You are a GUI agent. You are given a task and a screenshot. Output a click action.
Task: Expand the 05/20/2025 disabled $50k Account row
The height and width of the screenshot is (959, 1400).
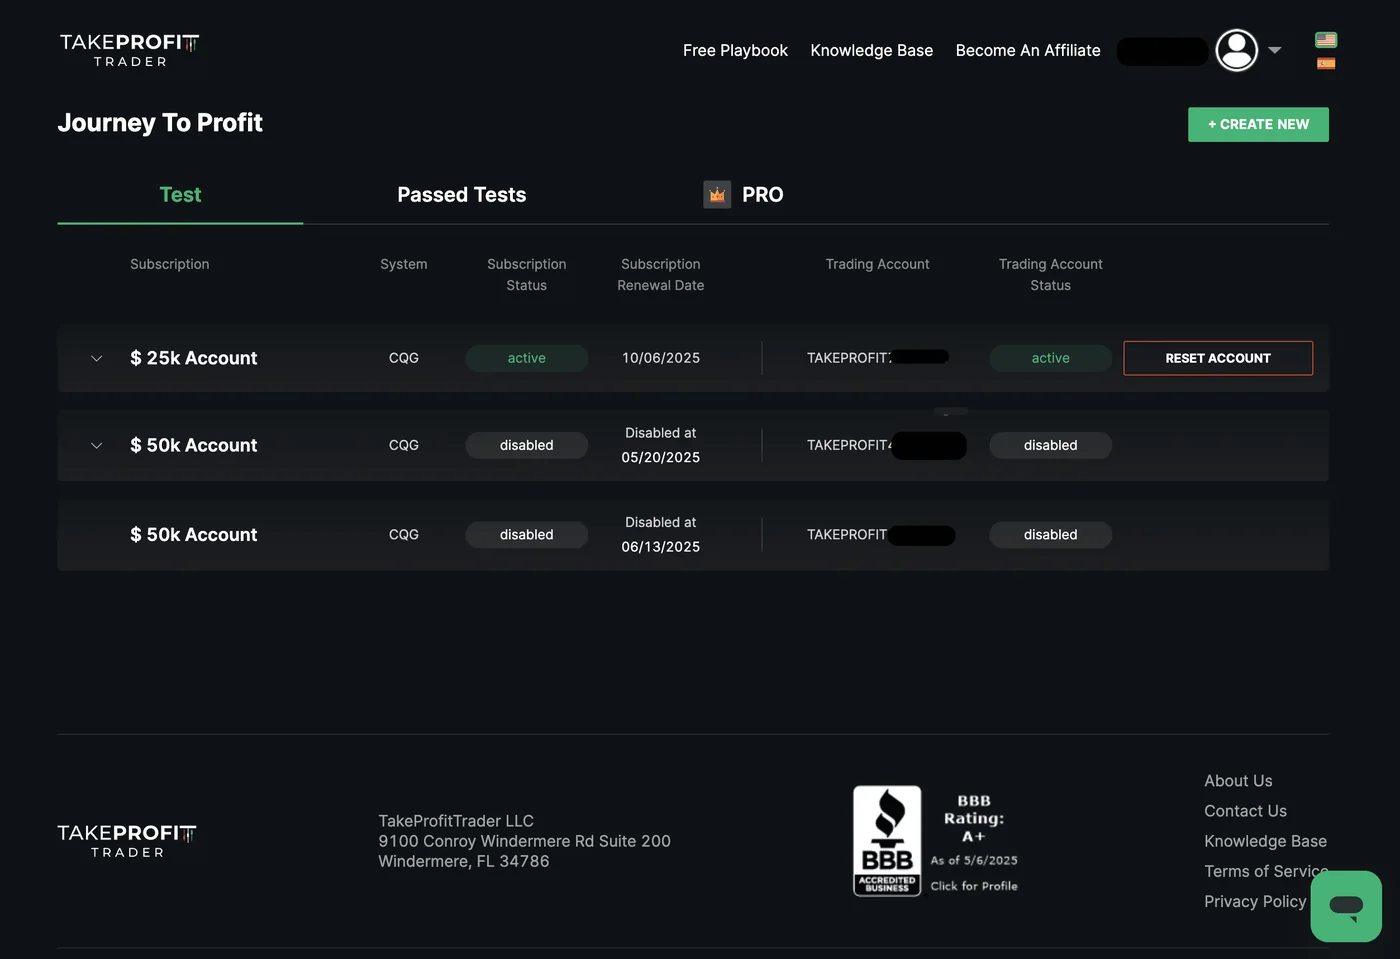click(x=96, y=445)
